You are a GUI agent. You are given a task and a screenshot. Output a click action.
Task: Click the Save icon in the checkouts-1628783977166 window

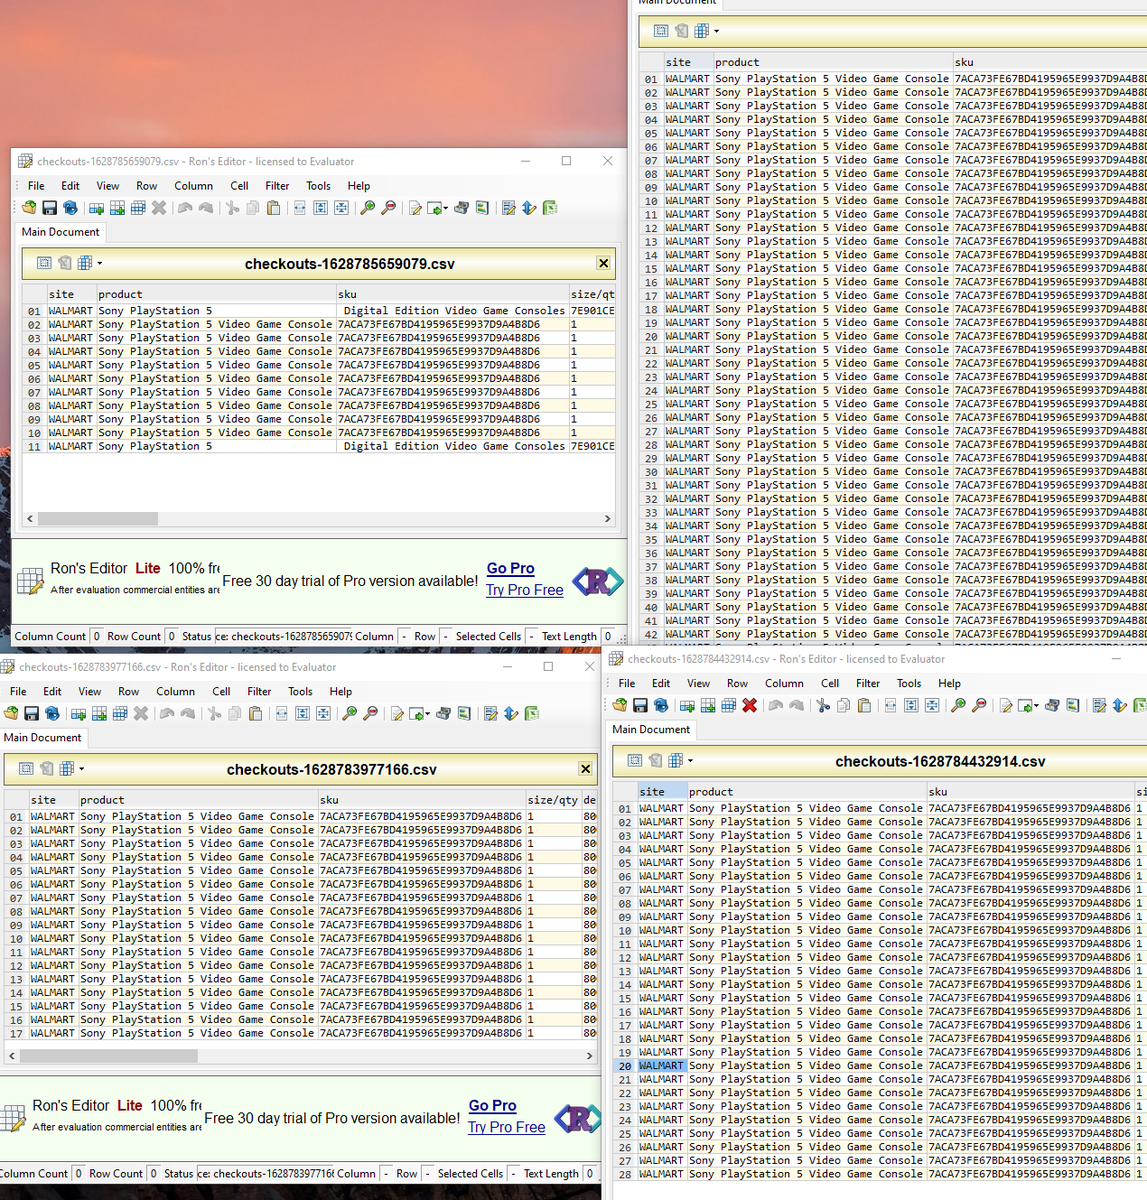(x=31, y=714)
